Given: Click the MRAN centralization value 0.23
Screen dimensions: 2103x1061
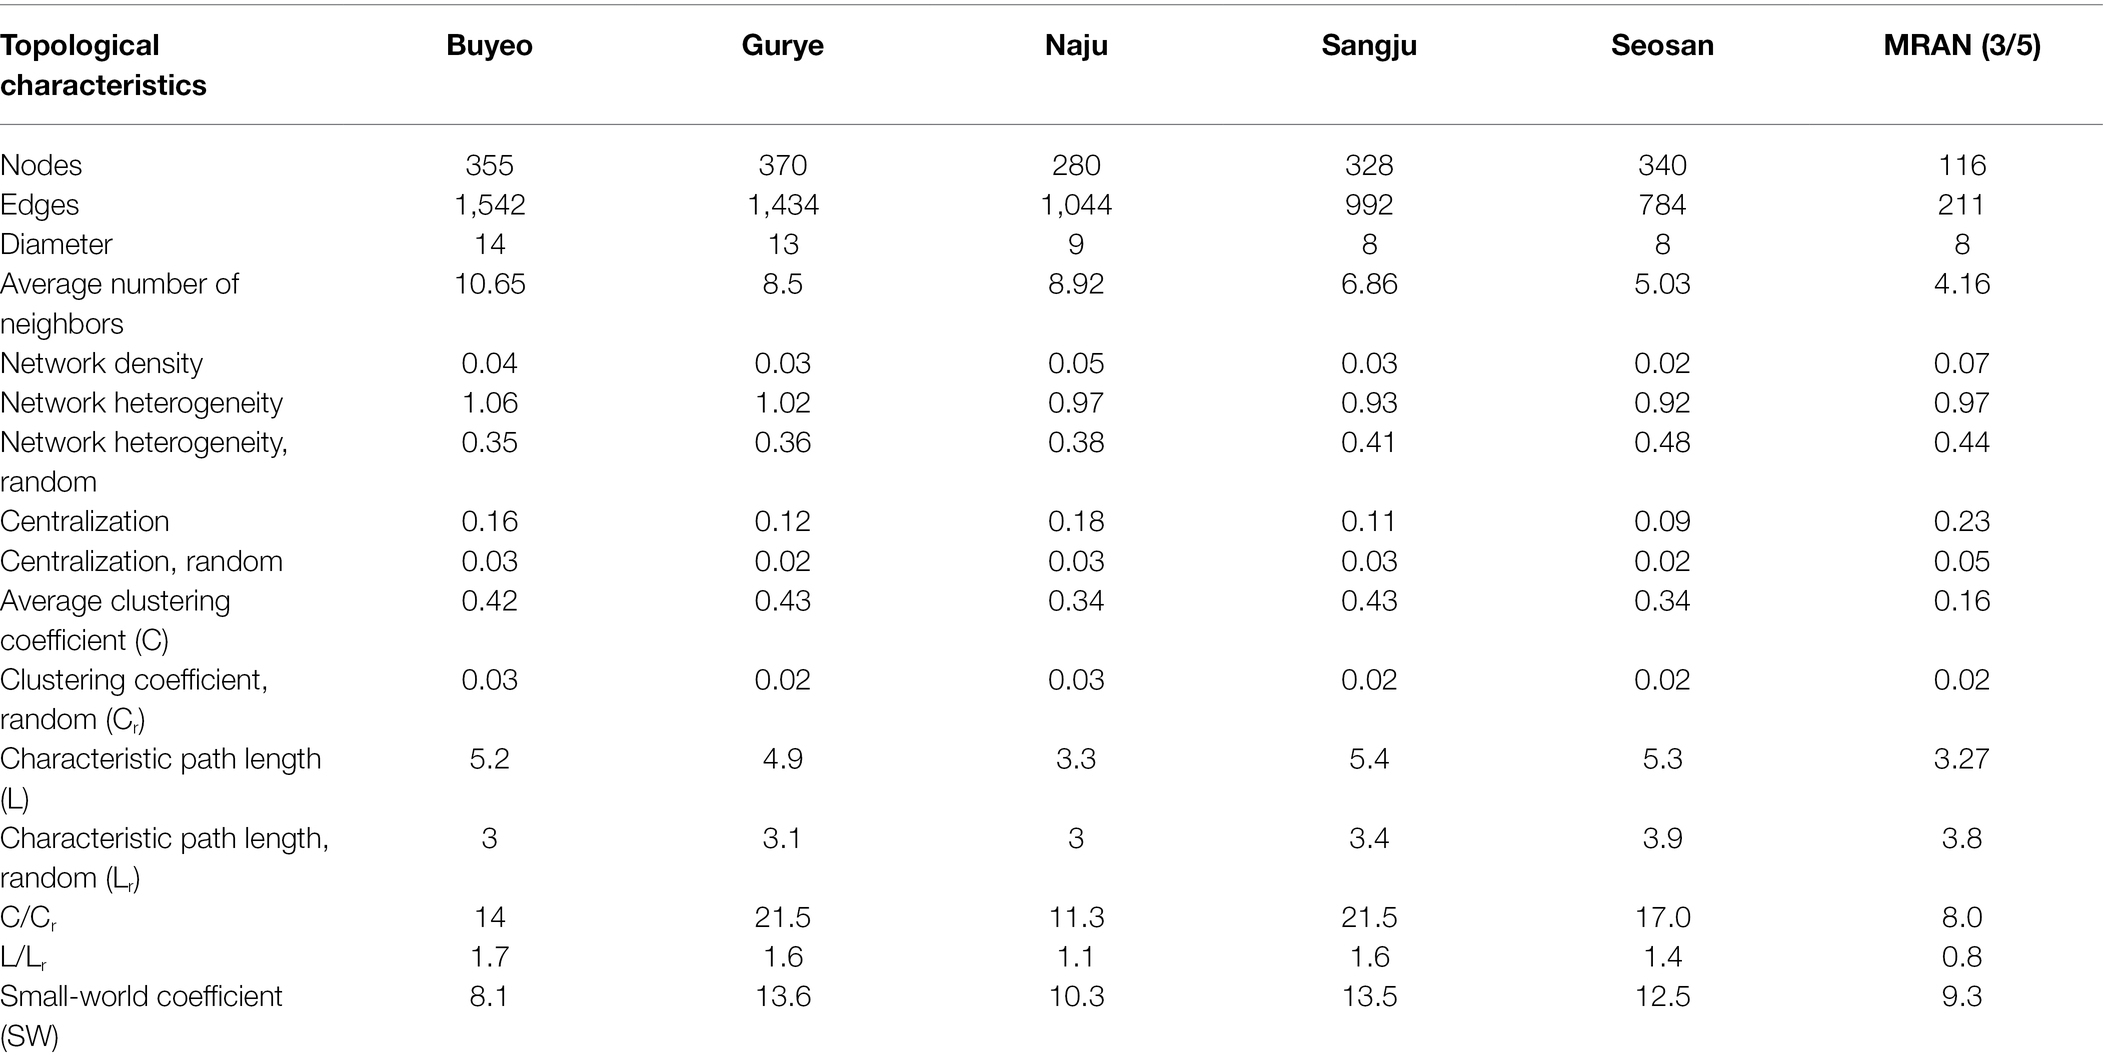Looking at the screenshot, I should [1962, 522].
